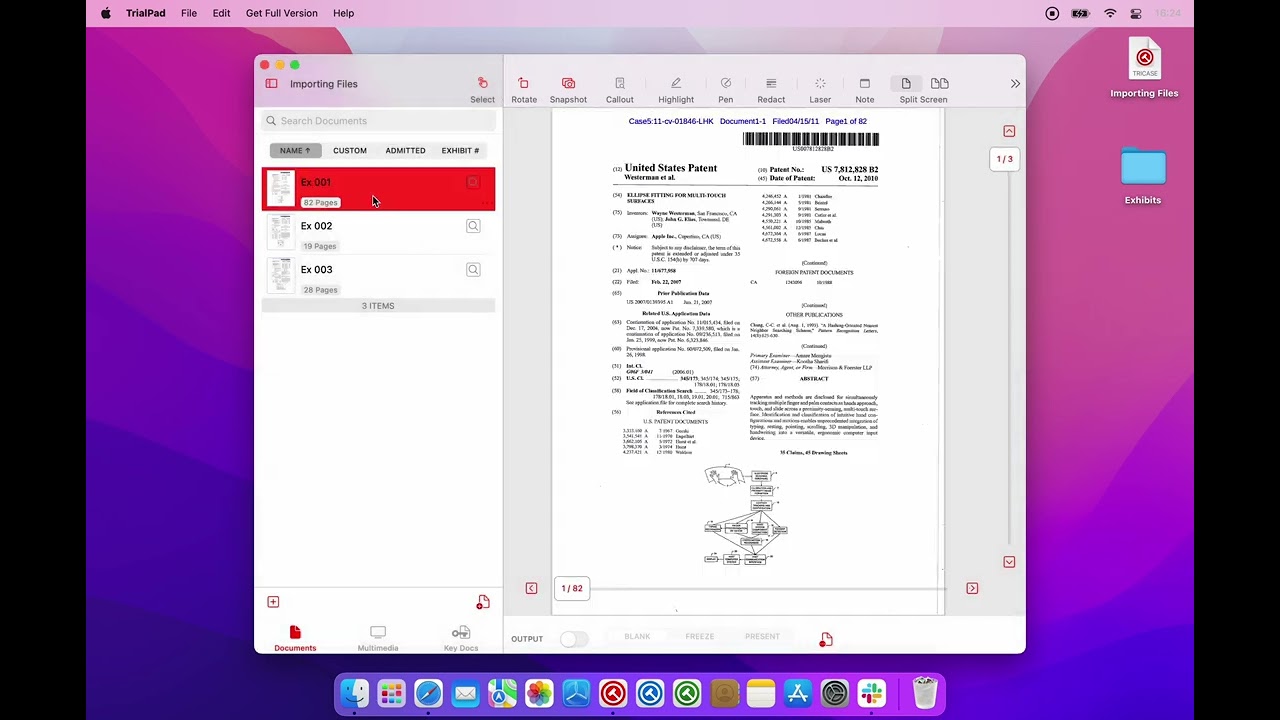
Task: Open the Ex 003 document
Action: tap(378, 278)
